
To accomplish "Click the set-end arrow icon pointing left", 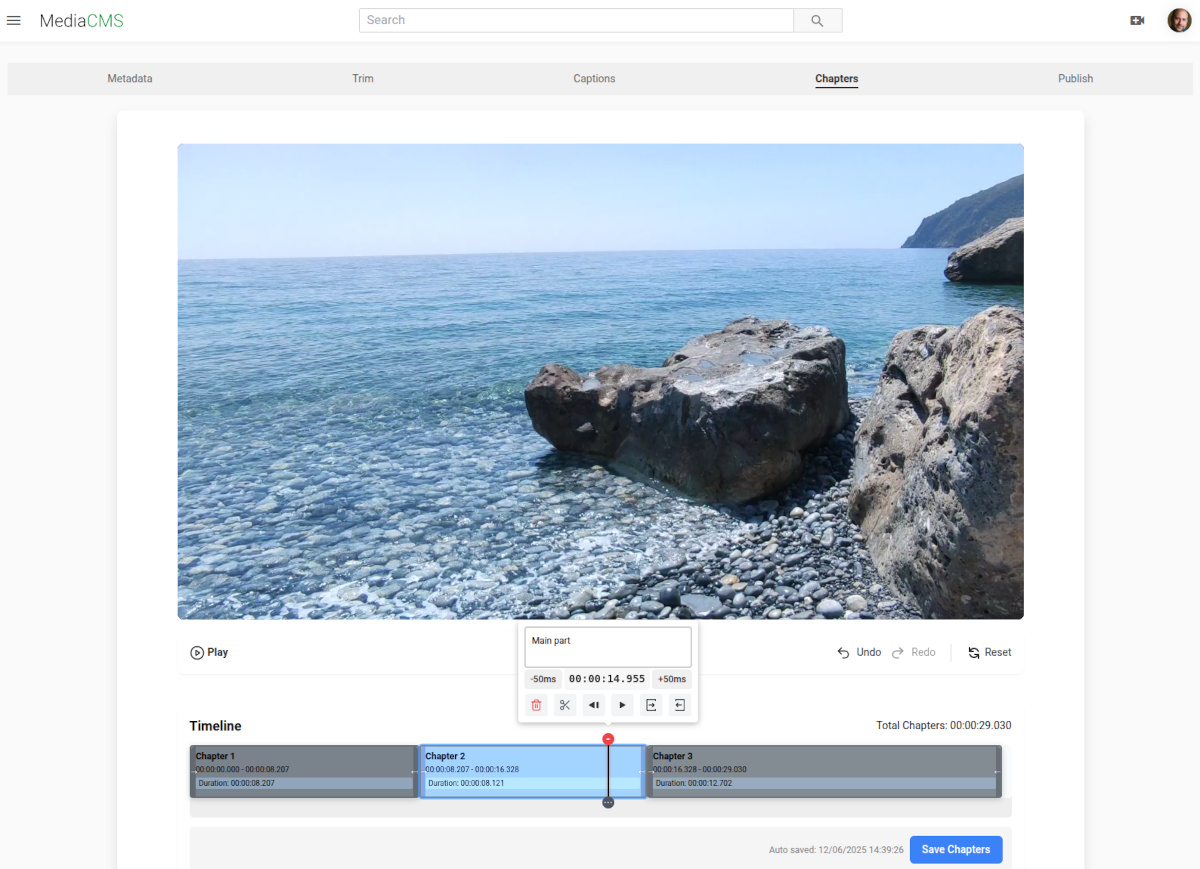I will tap(680, 705).
